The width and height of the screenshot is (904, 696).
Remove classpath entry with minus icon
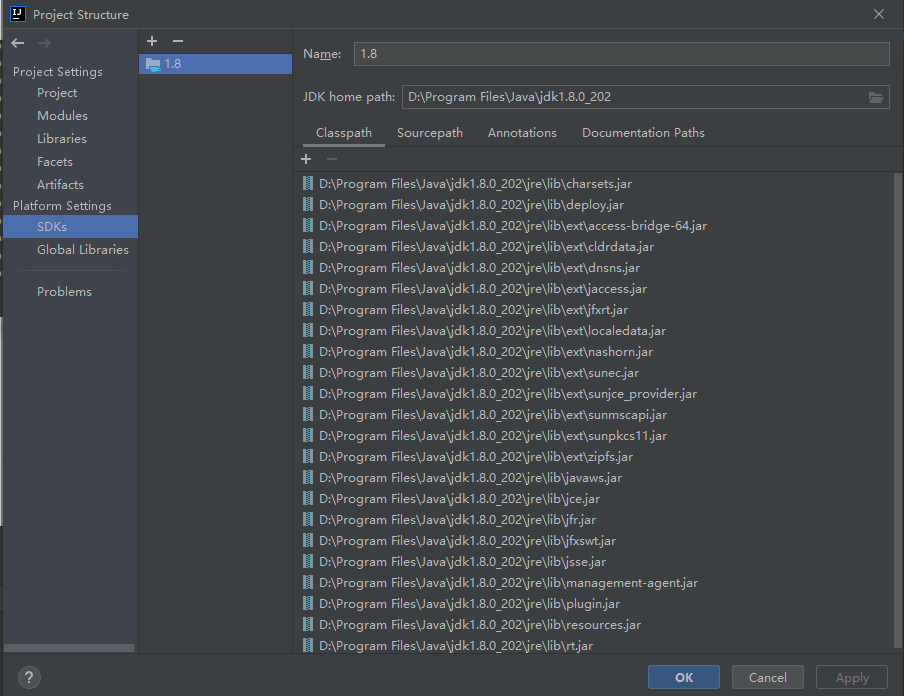click(x=332, y=159)
